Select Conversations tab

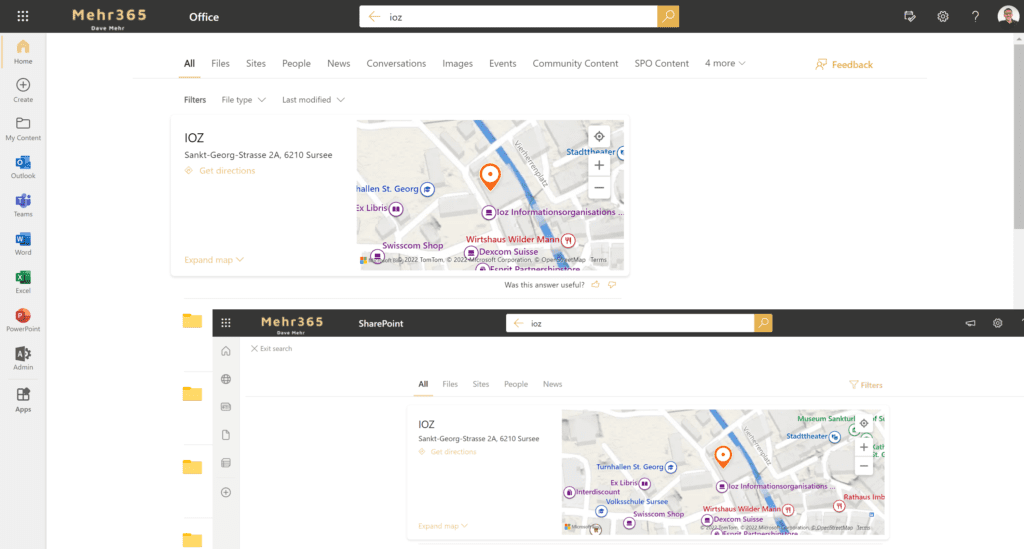[x=396, y=63]
